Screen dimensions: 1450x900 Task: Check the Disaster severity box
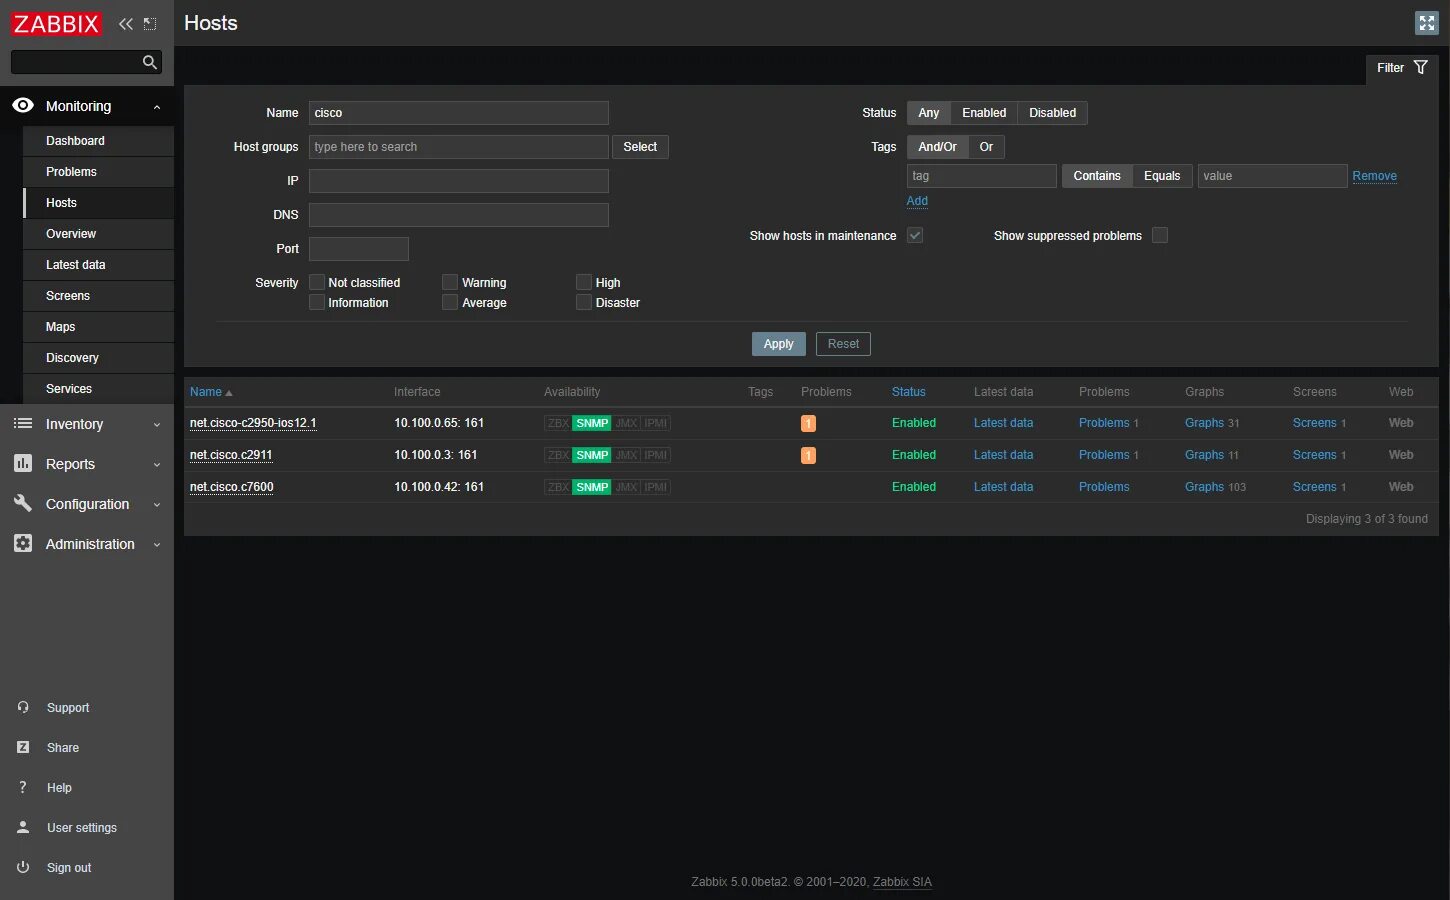584,302
